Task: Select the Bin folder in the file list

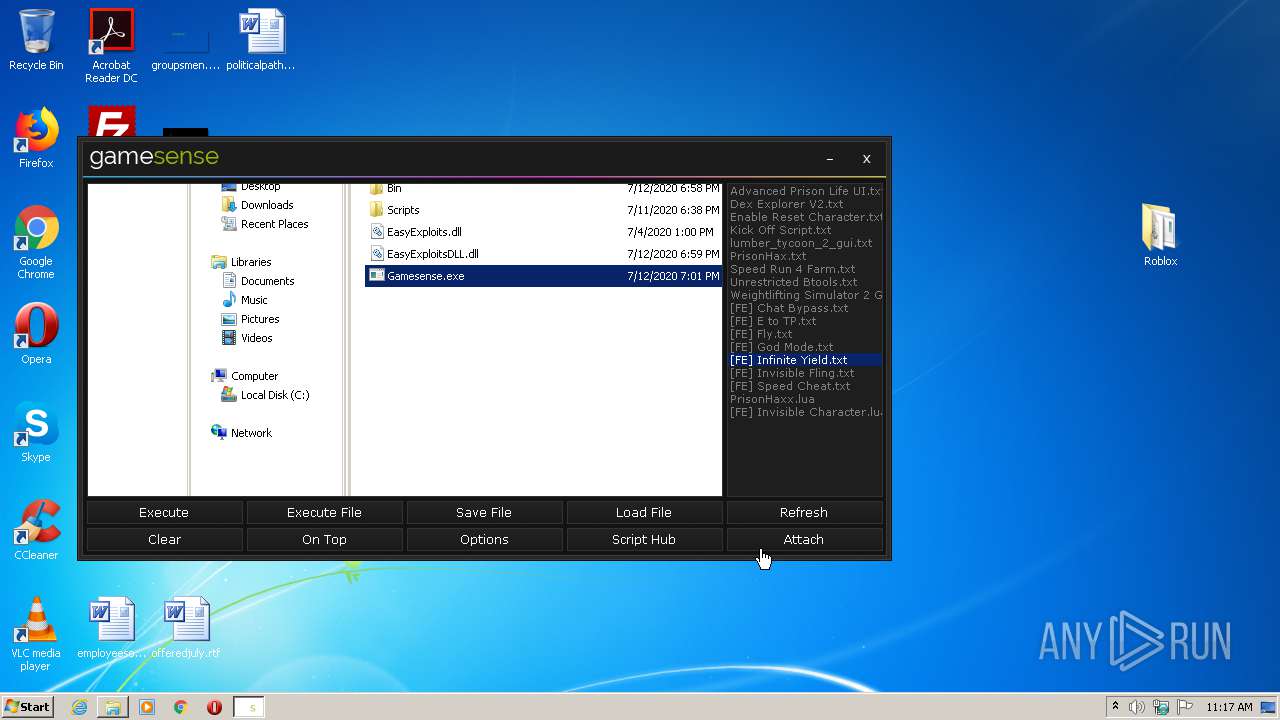Action: (543, 188)
